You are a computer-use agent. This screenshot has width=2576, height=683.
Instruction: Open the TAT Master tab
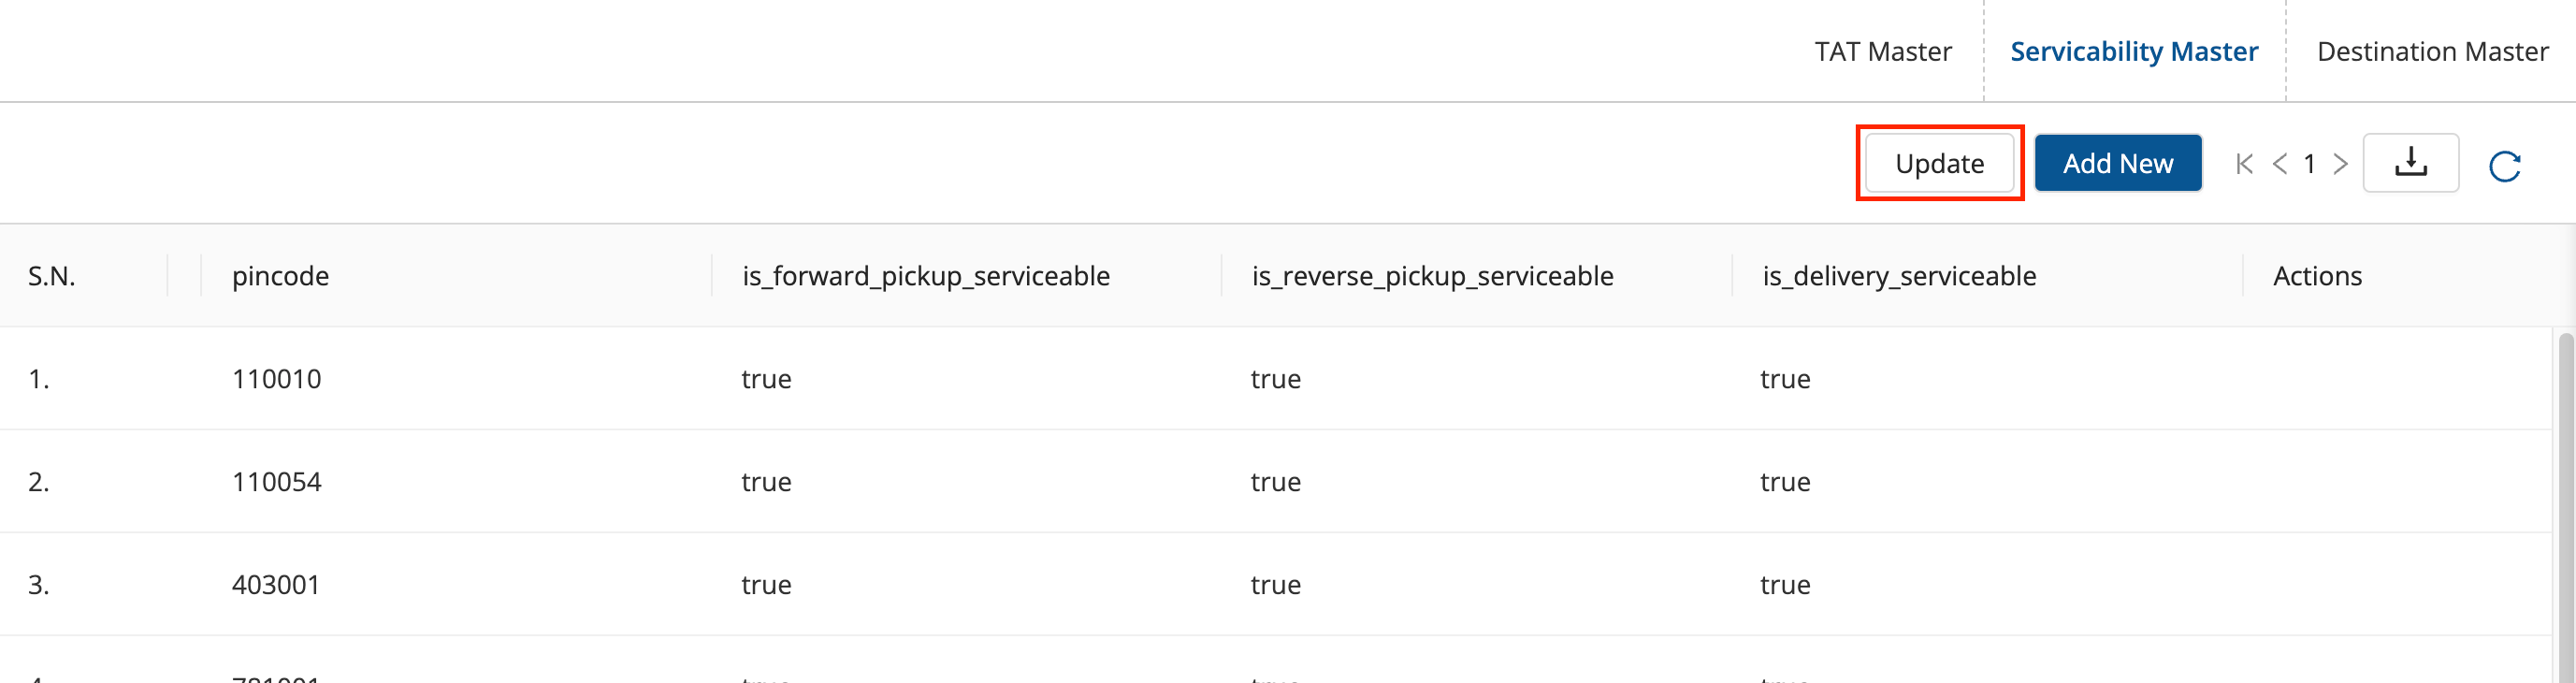tap(1882, 51)
